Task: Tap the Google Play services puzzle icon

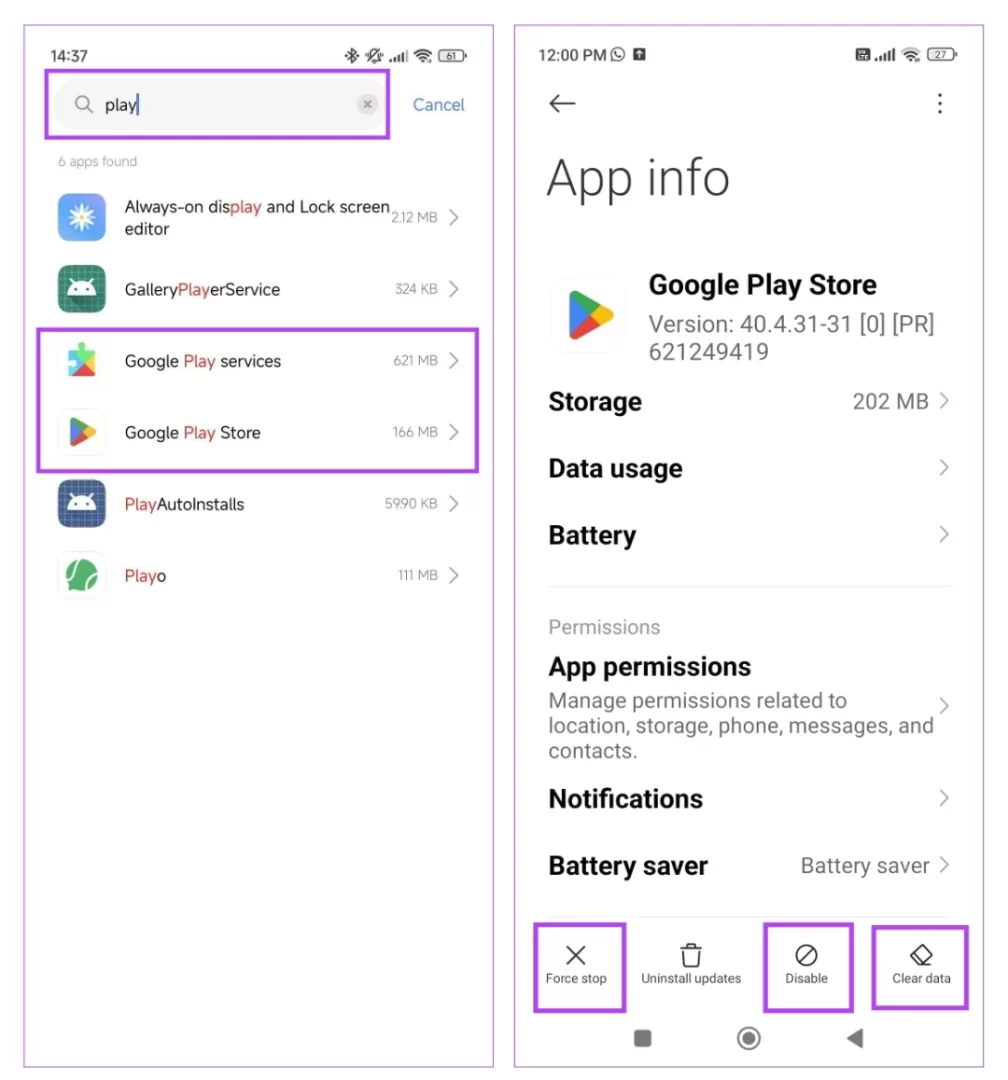Action: [x=82, y=360]
